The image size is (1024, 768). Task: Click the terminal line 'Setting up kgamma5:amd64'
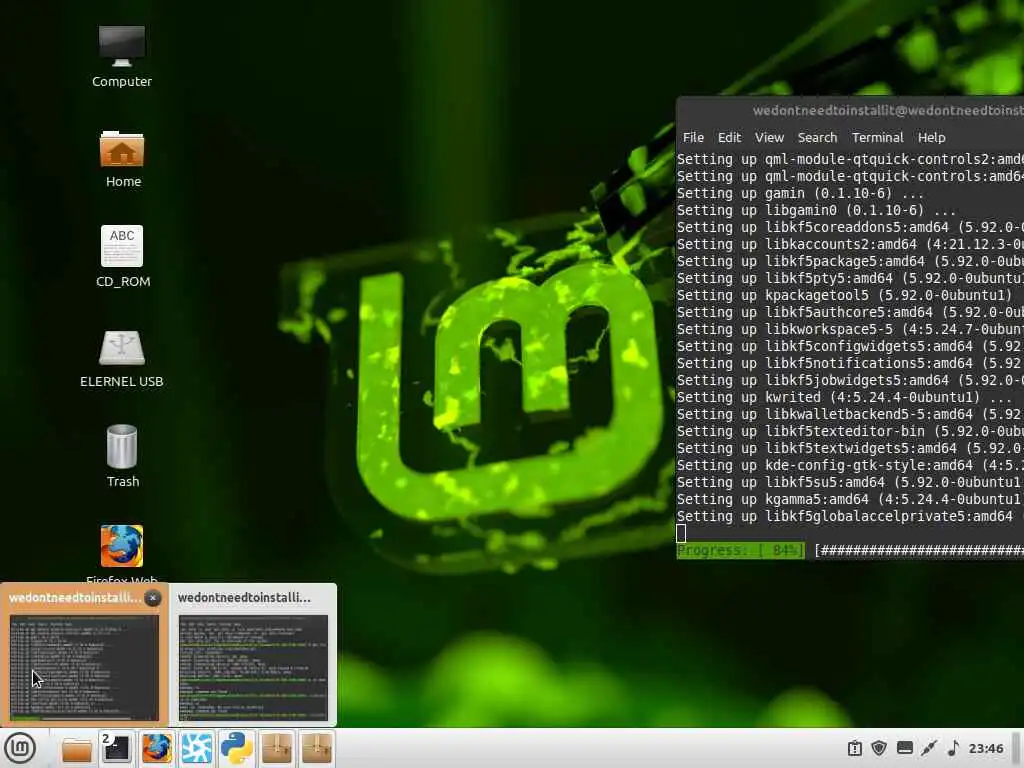pyautogui.click(x=850, y=499)
